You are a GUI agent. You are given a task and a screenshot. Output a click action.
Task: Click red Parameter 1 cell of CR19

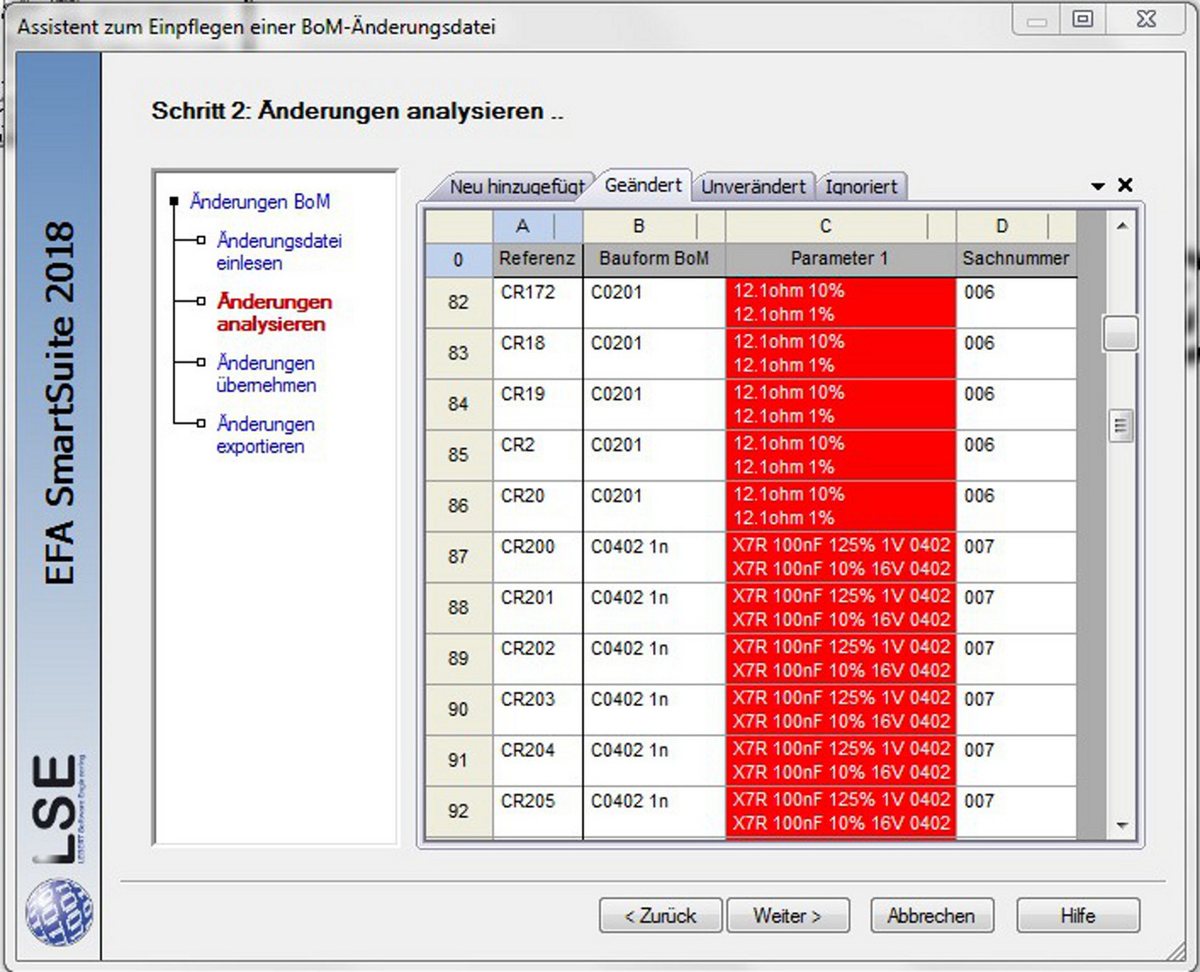pos(841,405)
